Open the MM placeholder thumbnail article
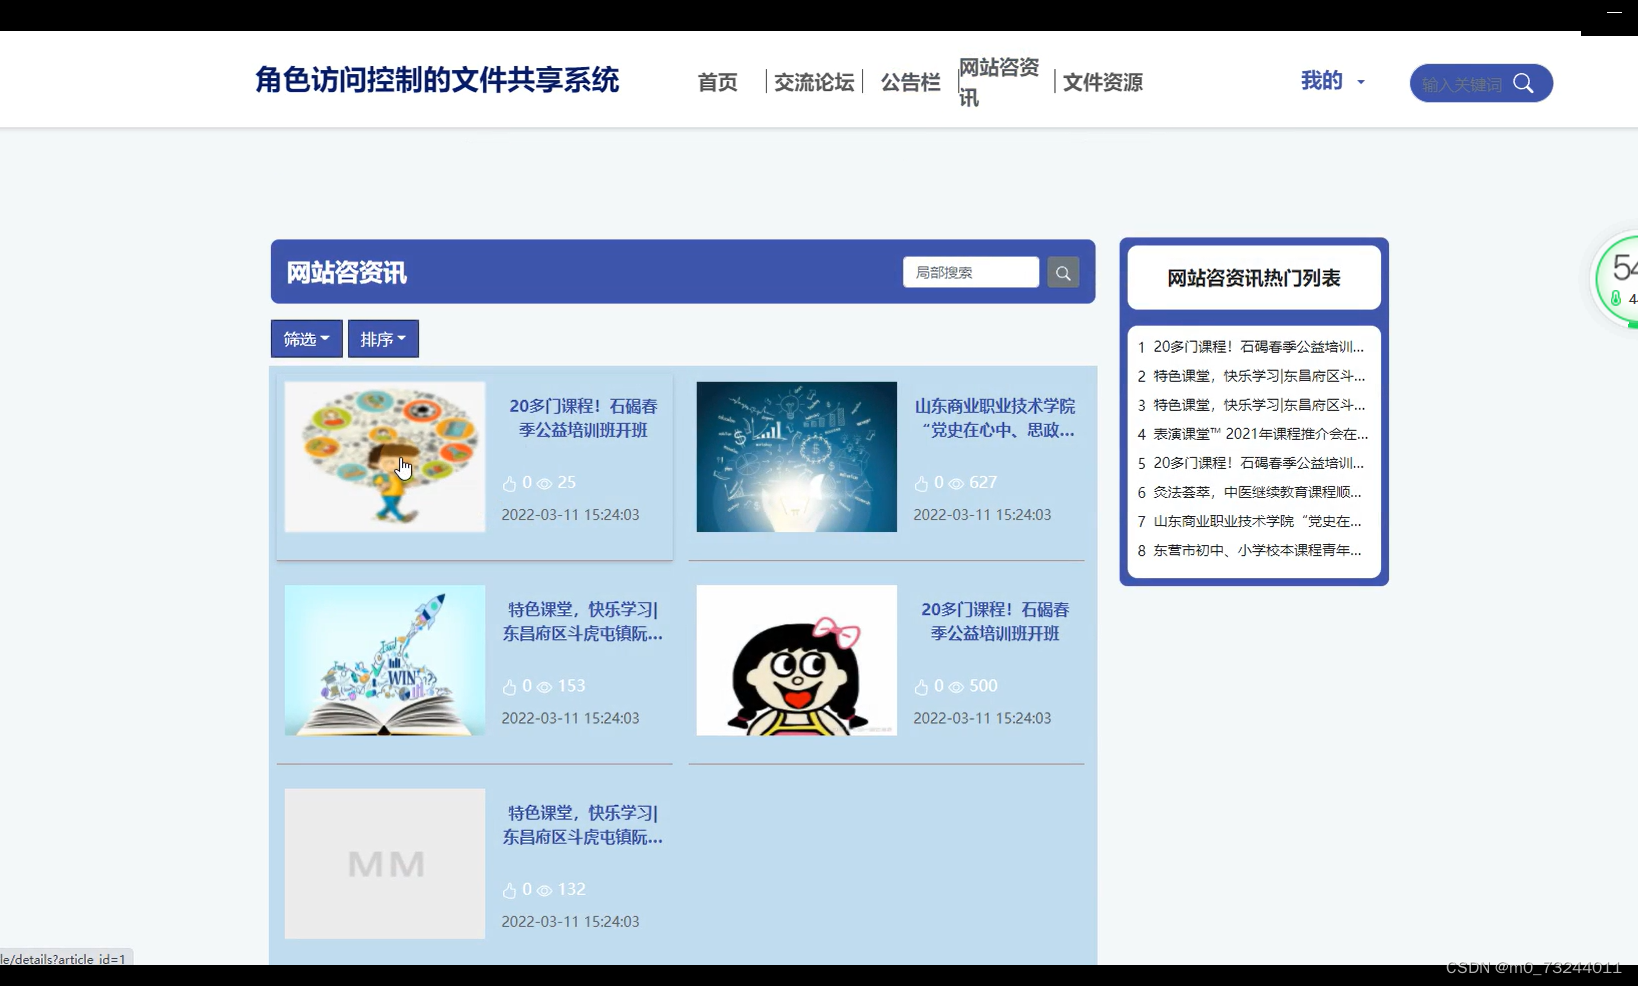The image size is (1638, 986). (x=385, y=864)
